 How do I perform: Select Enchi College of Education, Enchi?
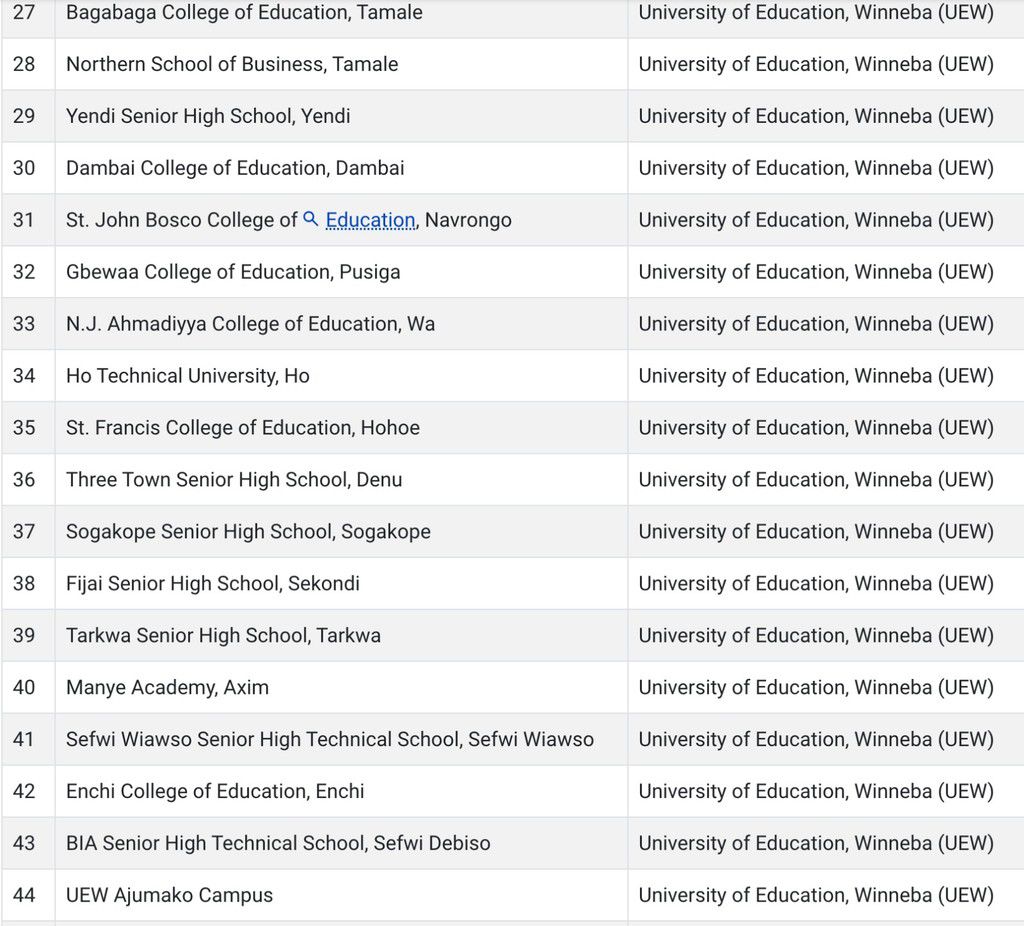(215, 792)
